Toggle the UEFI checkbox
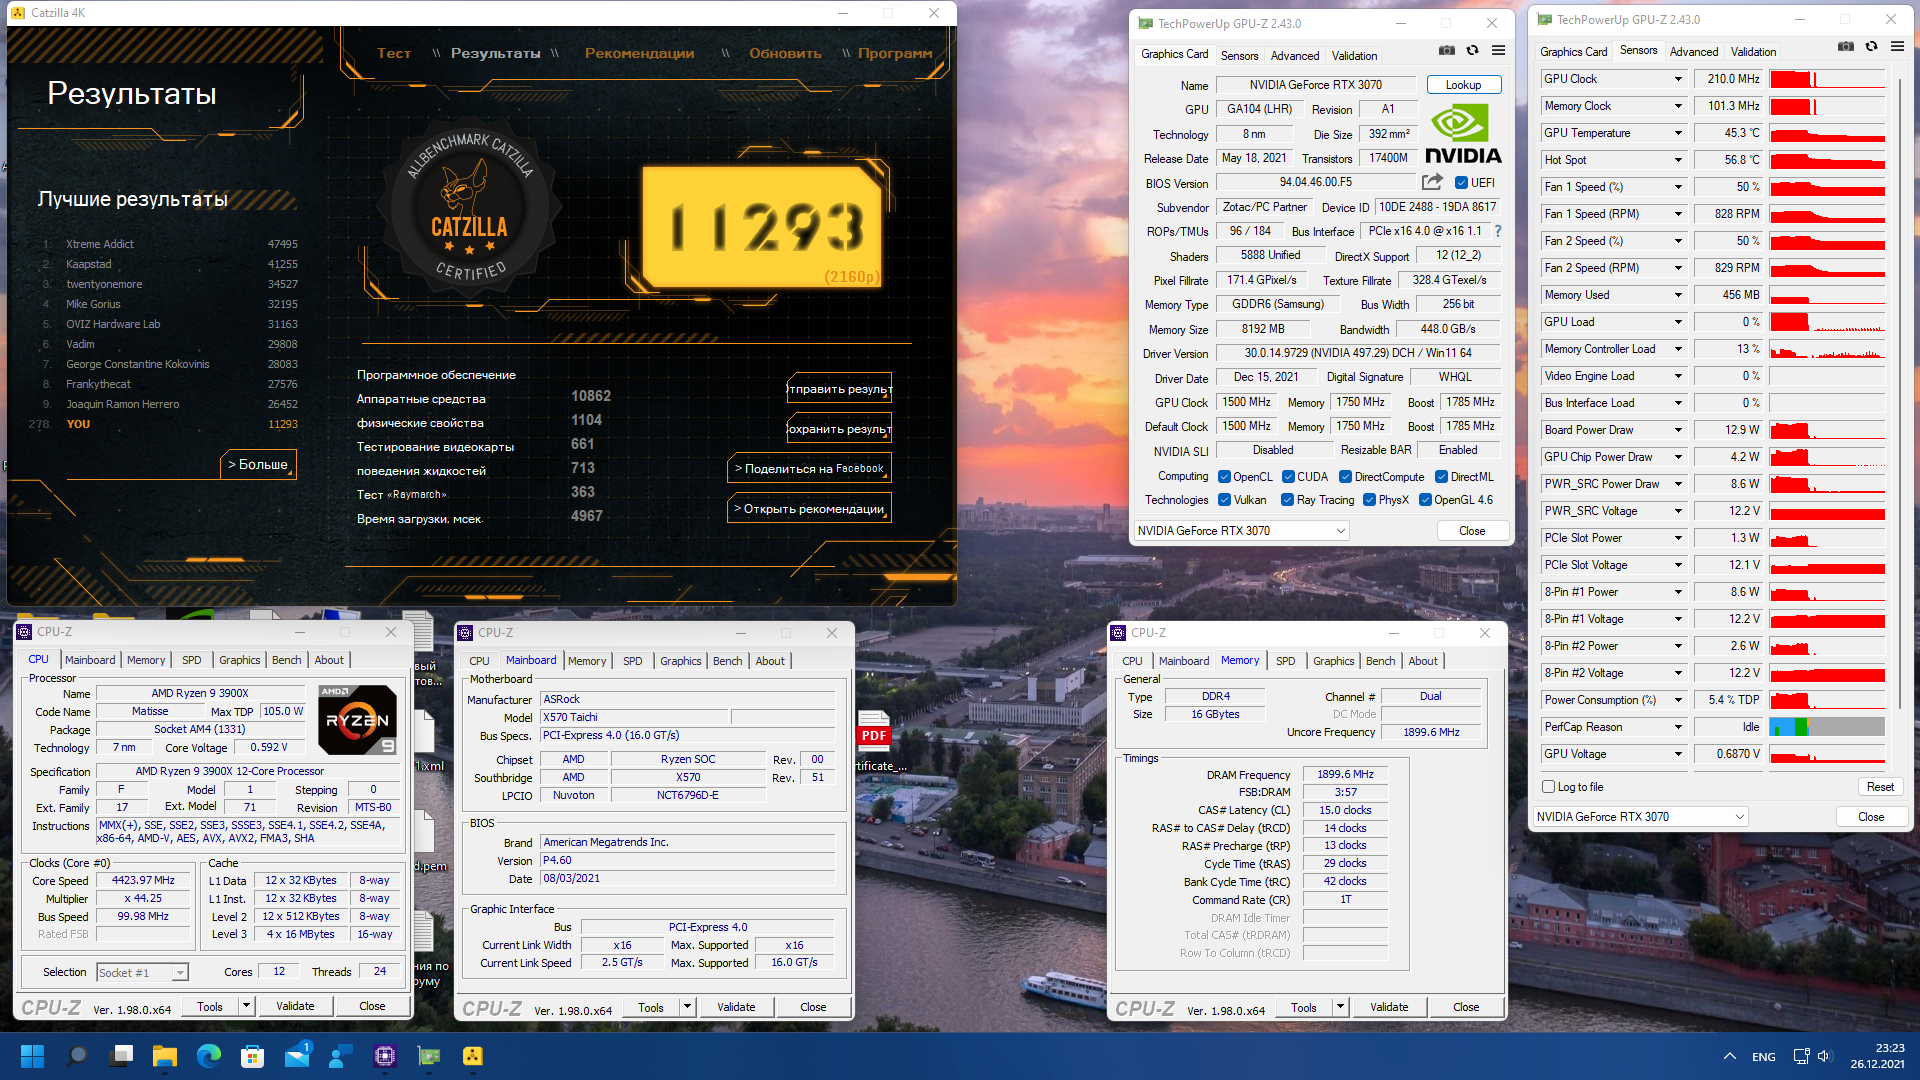This screenshot has width=1920, height=1080. coord(1461,183)
